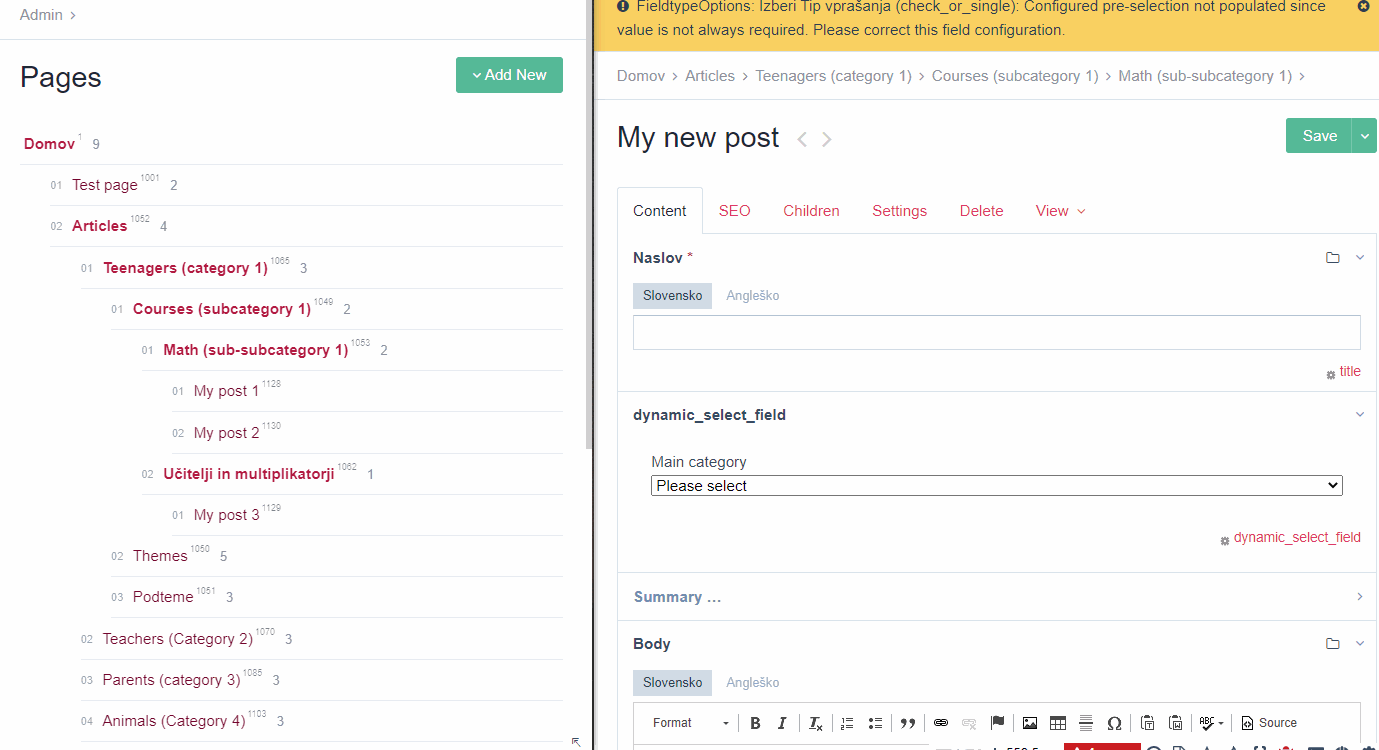Open the Save button dropdown arrow
Image resolution: width=1379 pixels, height=750 pixels.
tap(1365, 136)
